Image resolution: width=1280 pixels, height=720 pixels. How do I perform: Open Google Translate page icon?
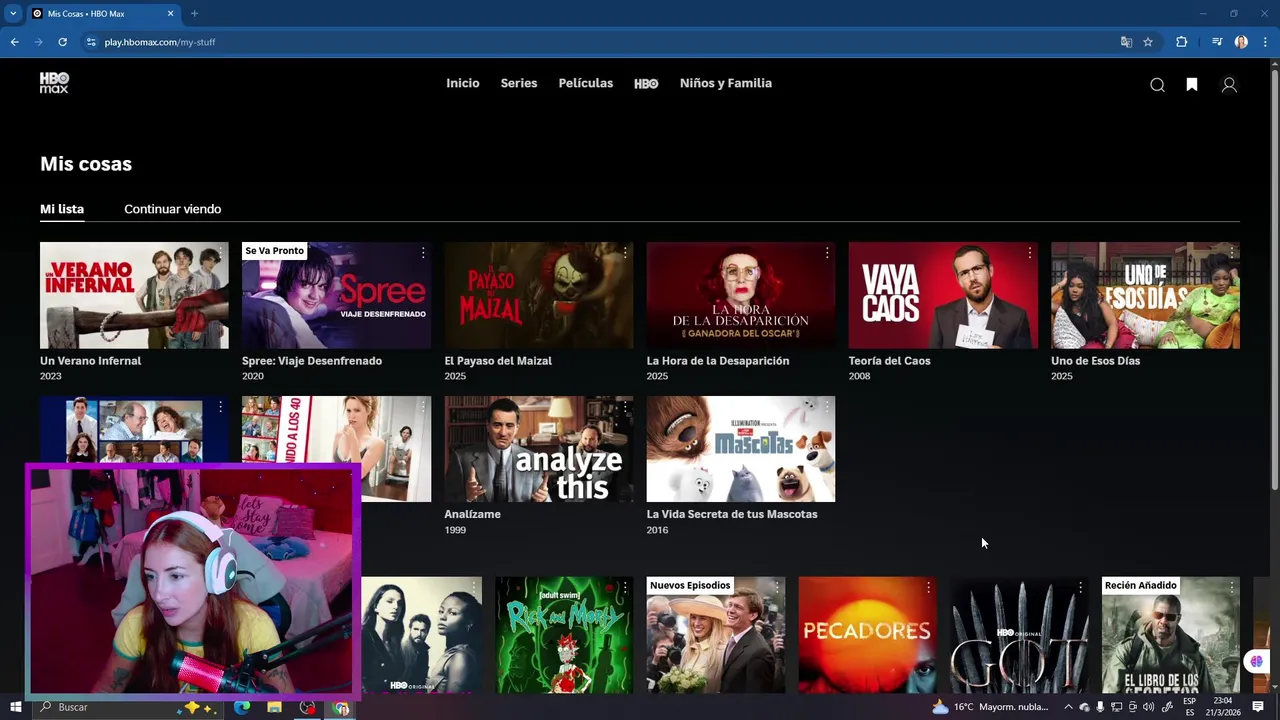1126,42
